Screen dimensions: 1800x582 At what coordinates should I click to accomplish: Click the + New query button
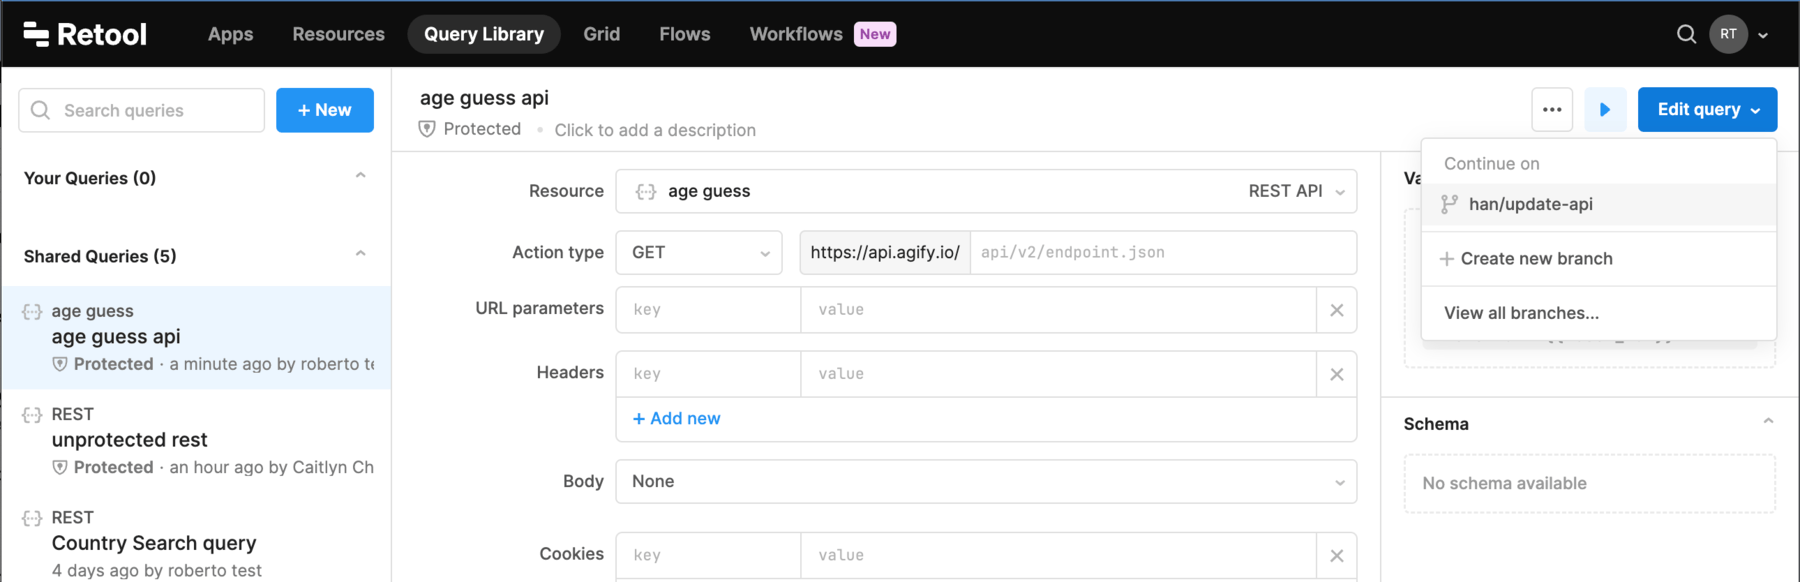coord(325,110)
